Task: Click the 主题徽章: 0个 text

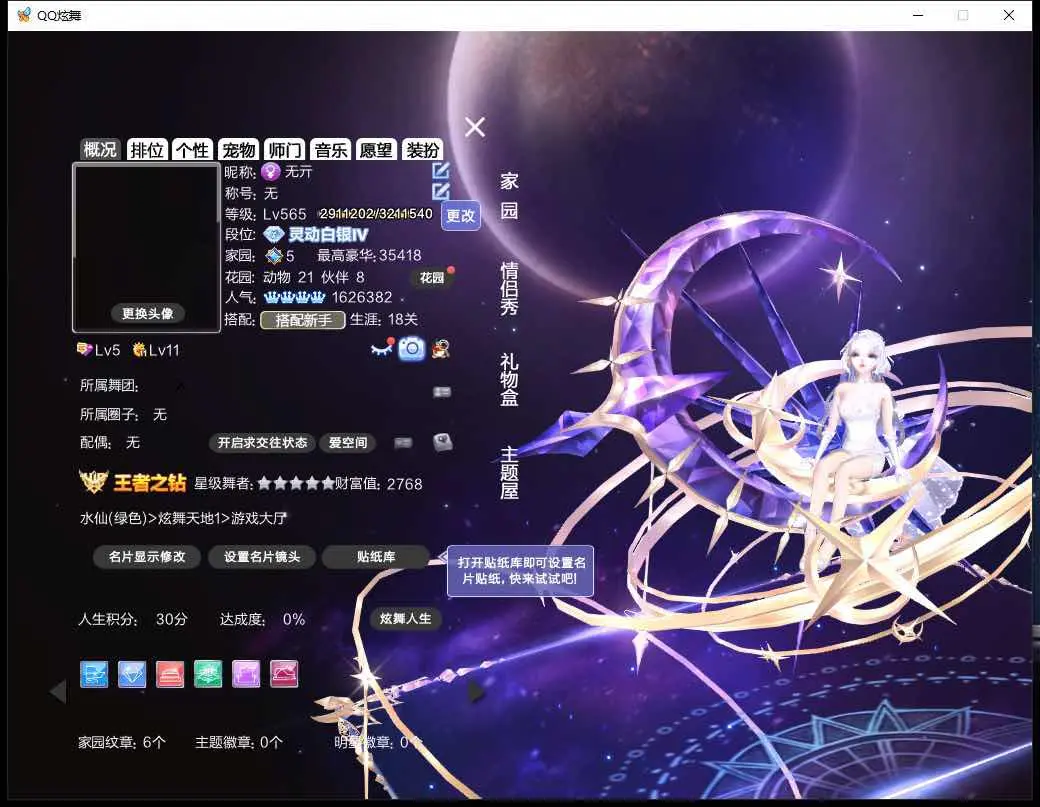Action: tap(239, 742)
